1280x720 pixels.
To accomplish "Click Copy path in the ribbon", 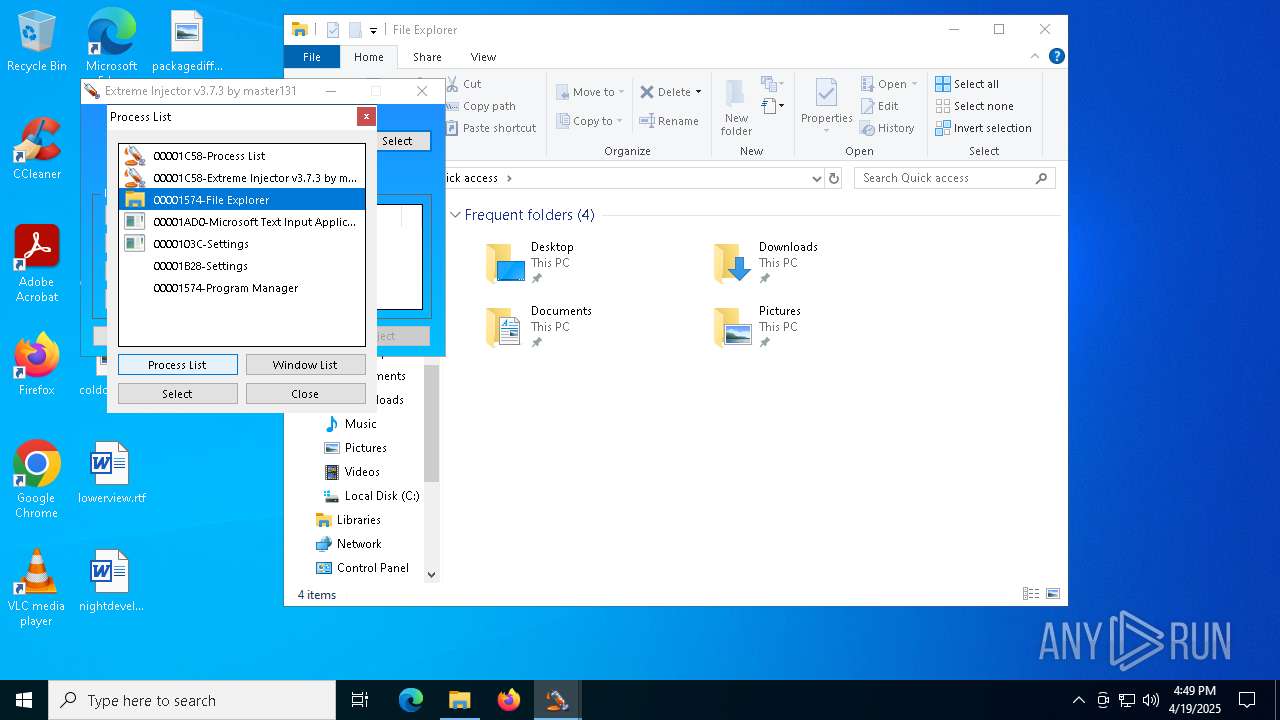I will coord(489,106).
